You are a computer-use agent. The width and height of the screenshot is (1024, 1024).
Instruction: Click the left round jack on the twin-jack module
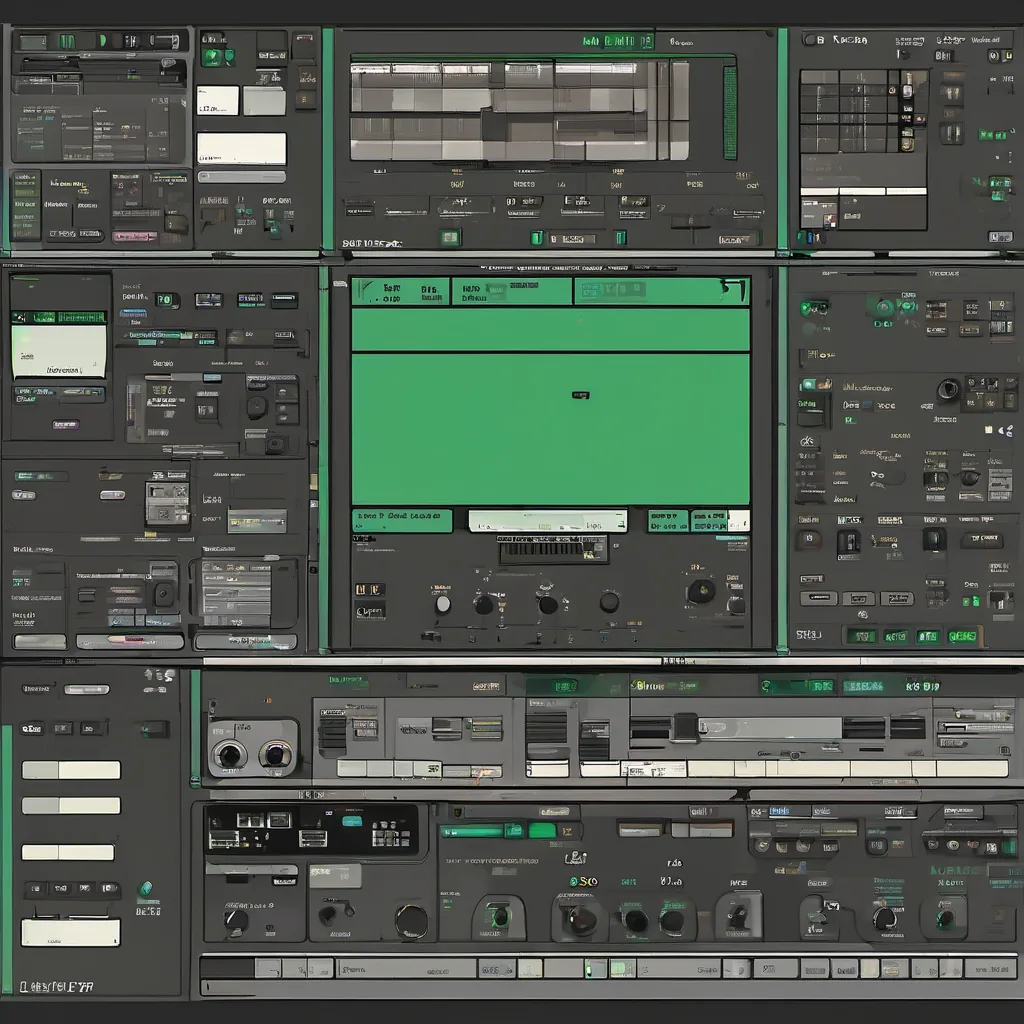(229, 755)
